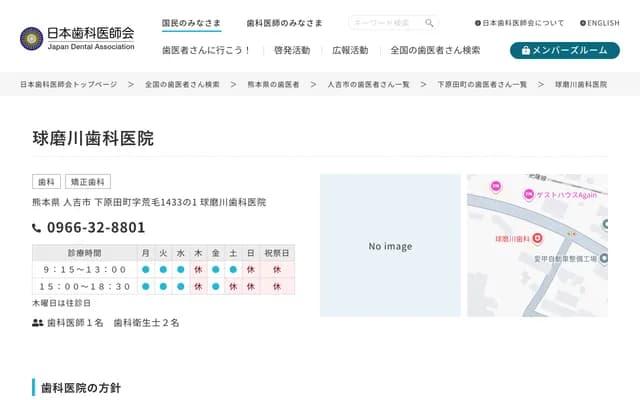This screenshot has height=400, width=640.
Task: Open the 広報活動 menu
Action: (x=350, y=50)
